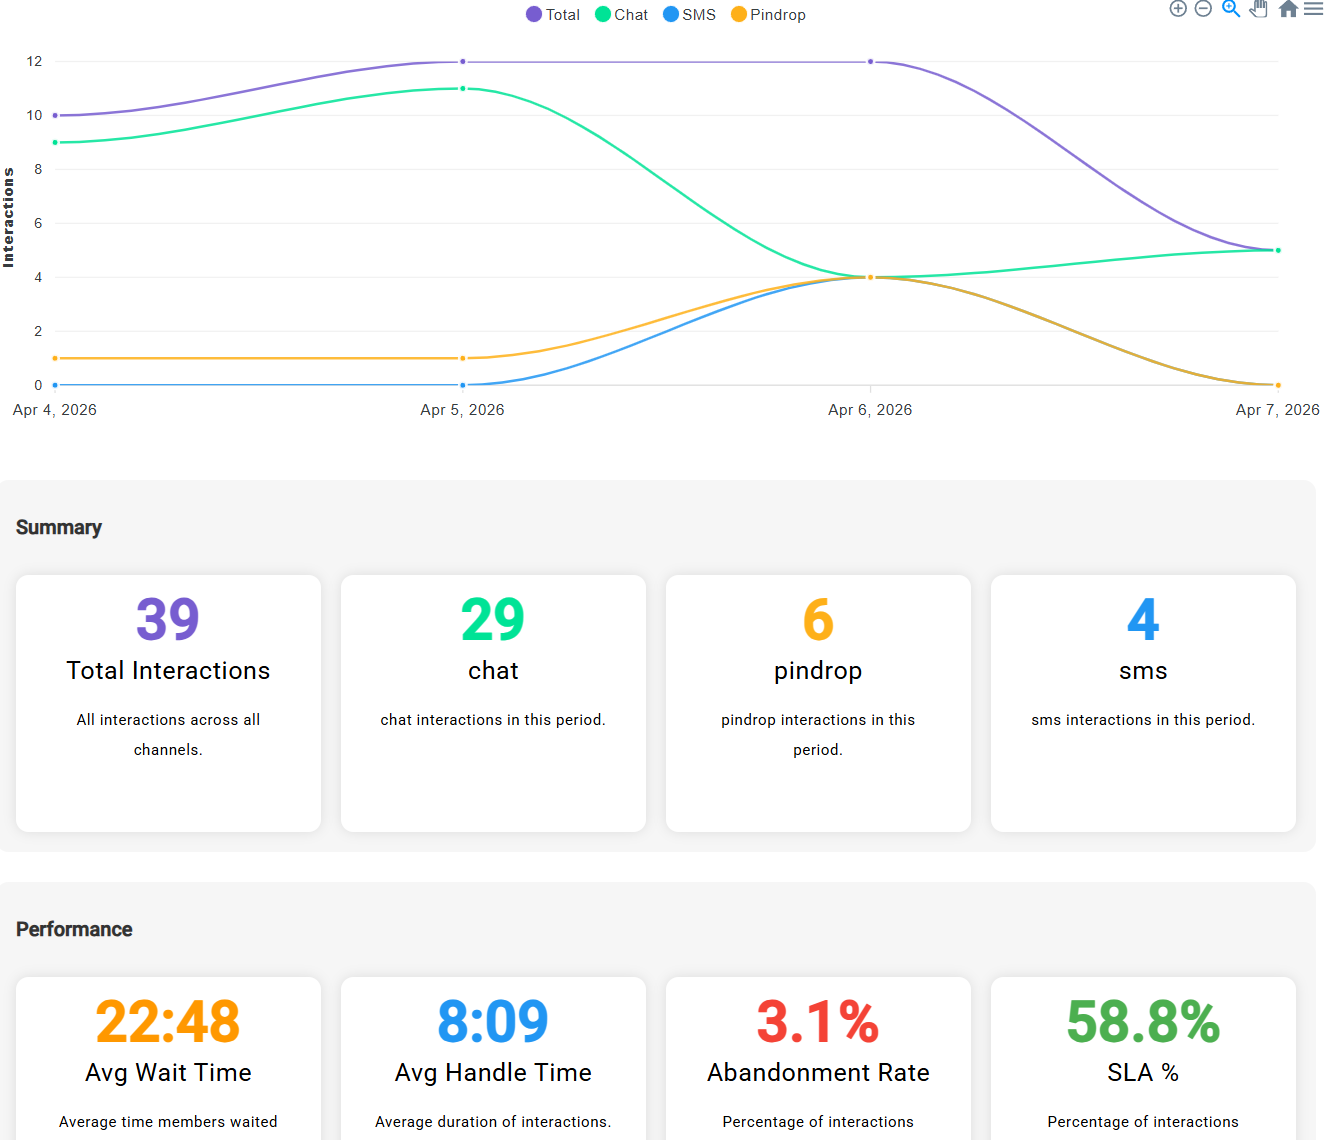The height and width of the screenshot is (1140, 1330).
Task: Click the Interactions y-axis title
Action: point(9,217)
